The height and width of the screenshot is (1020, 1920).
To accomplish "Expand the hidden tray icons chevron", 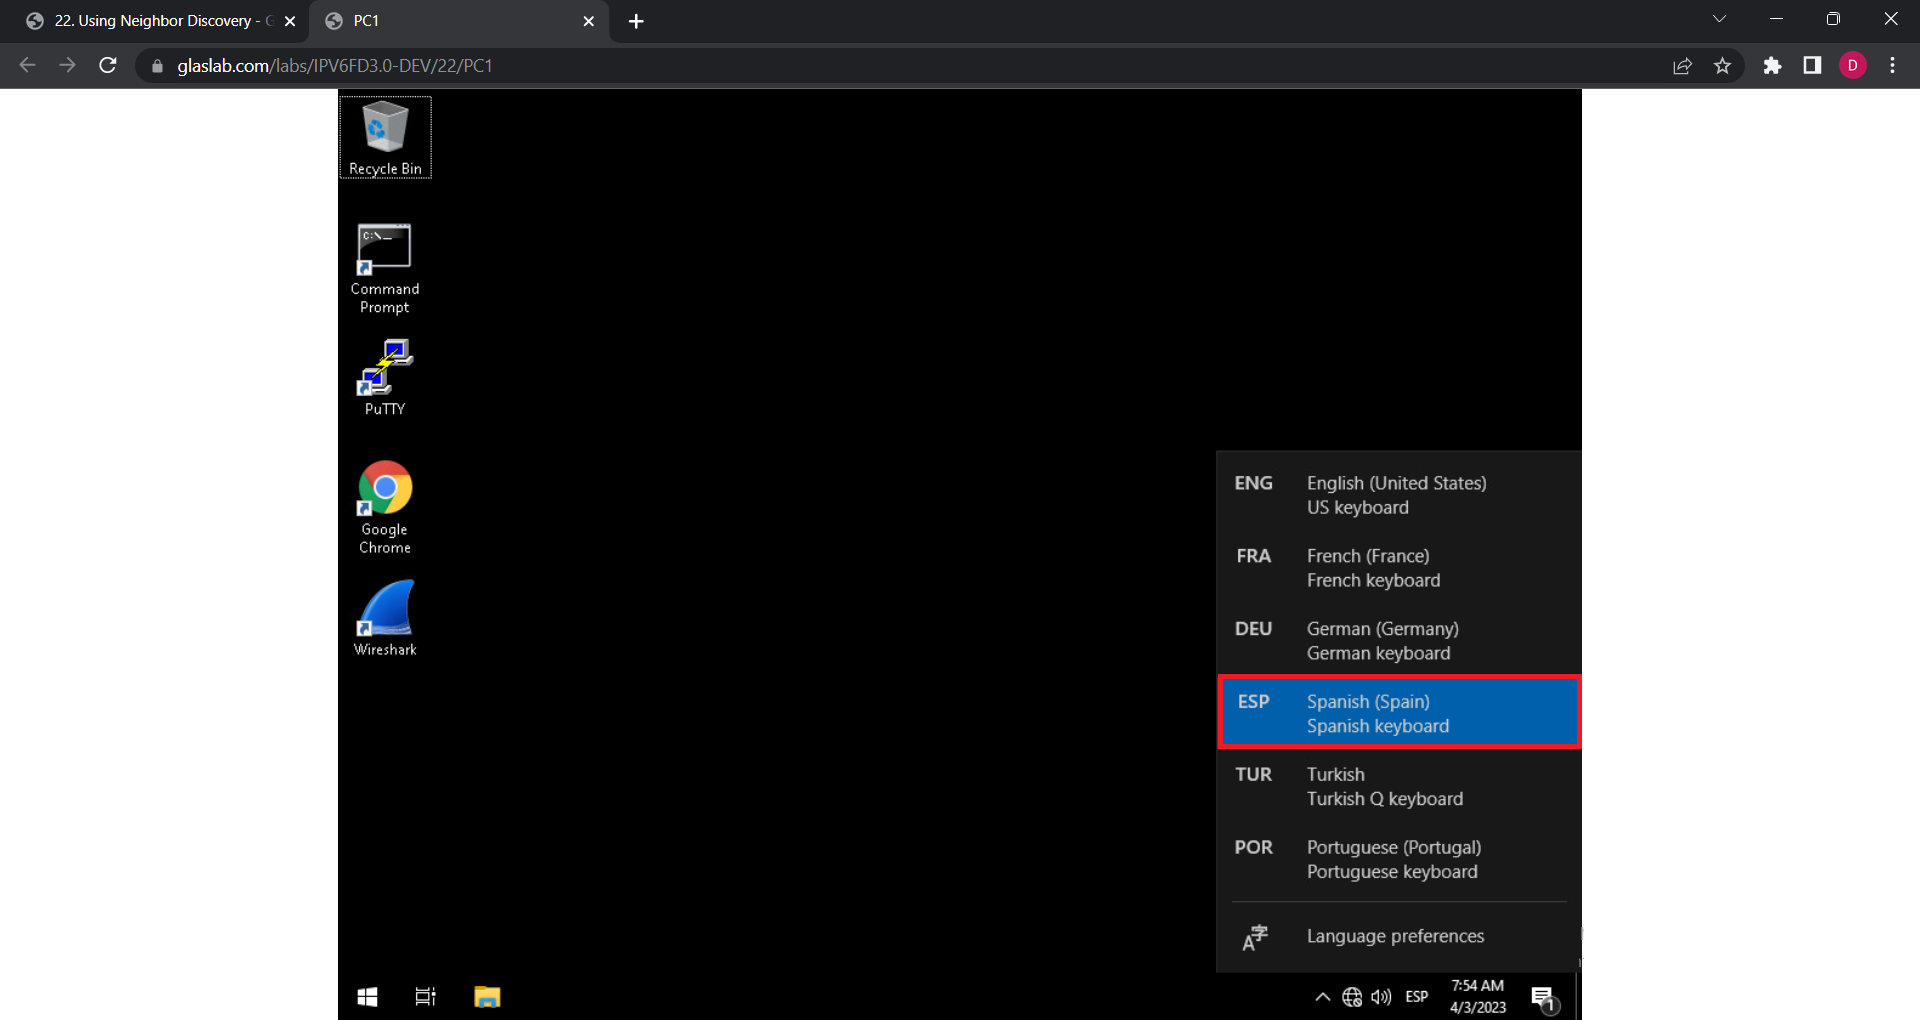I will 1322,997.
